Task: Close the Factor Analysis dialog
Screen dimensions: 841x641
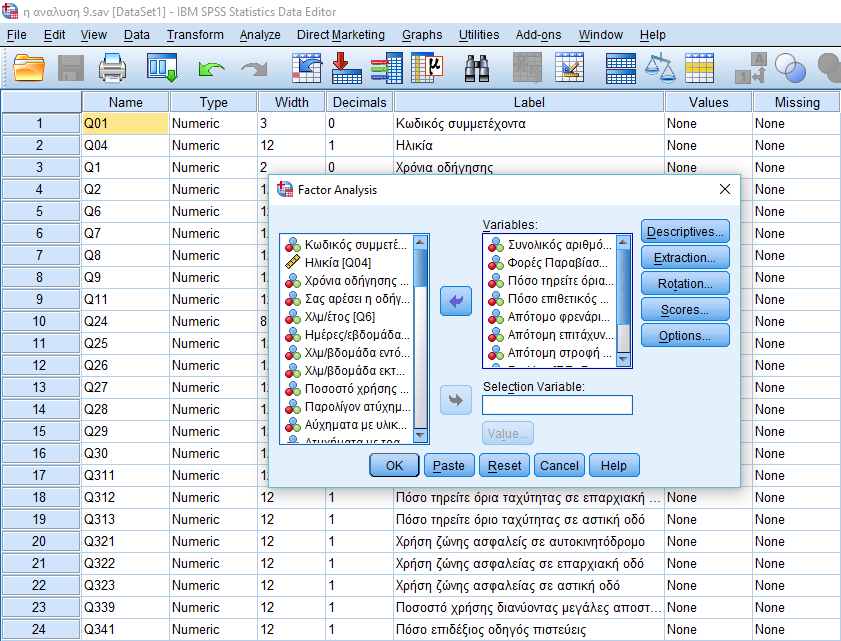Action: 725,189
